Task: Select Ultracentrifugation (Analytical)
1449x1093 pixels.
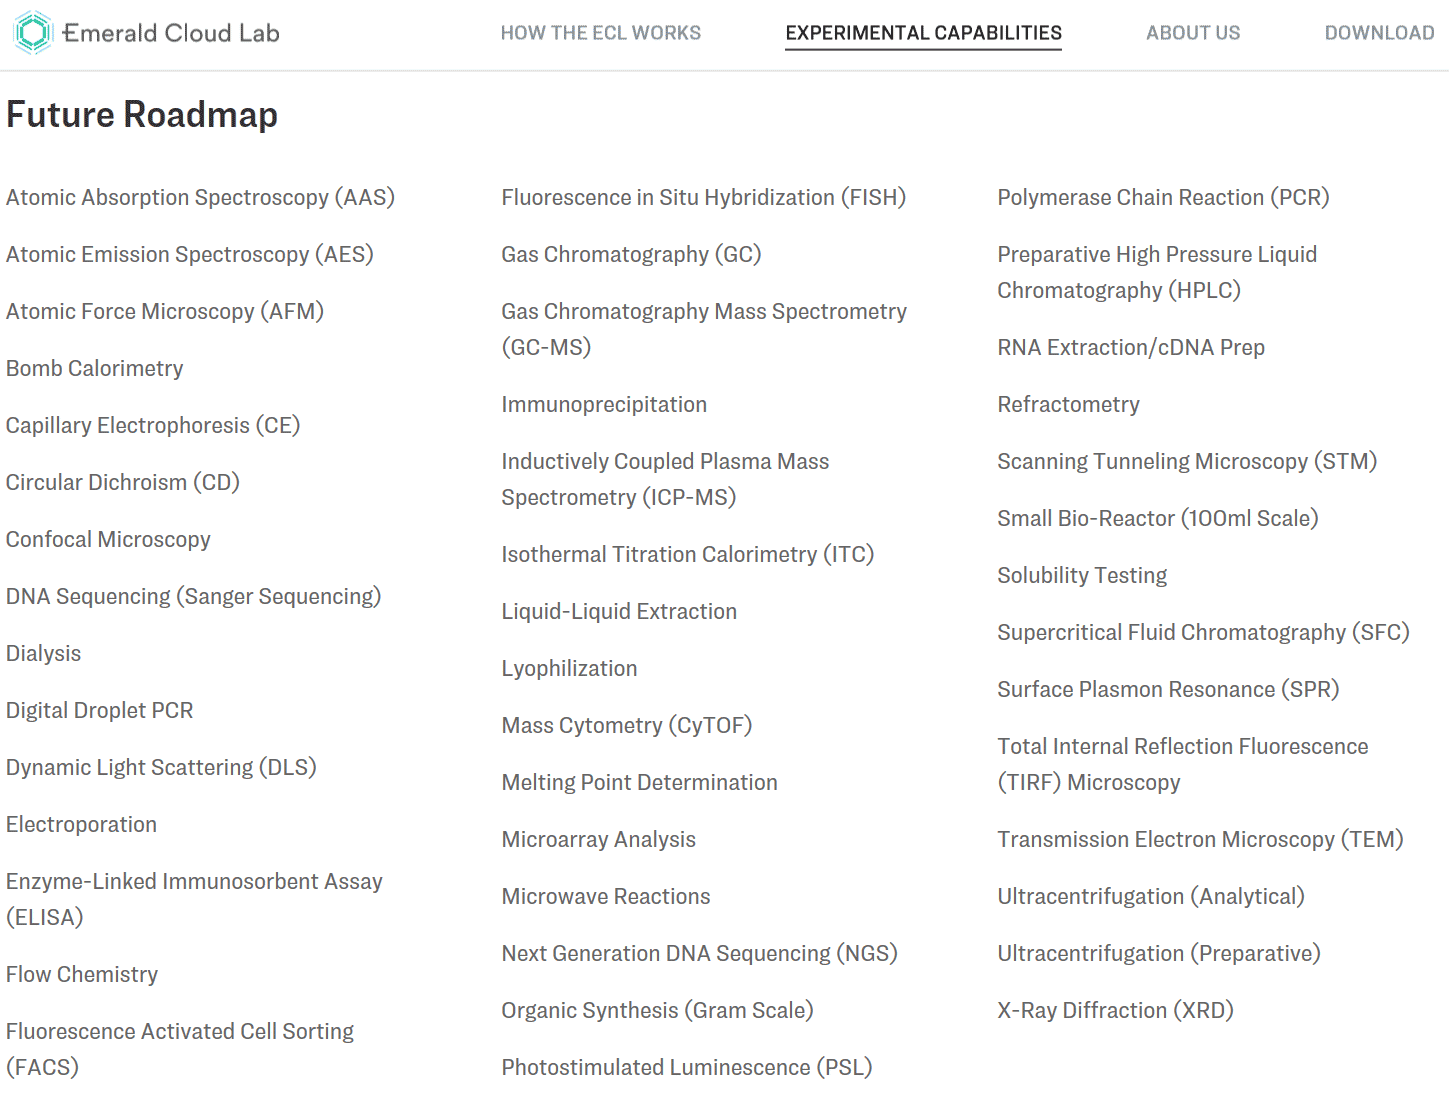Action: coord(1152,897)
